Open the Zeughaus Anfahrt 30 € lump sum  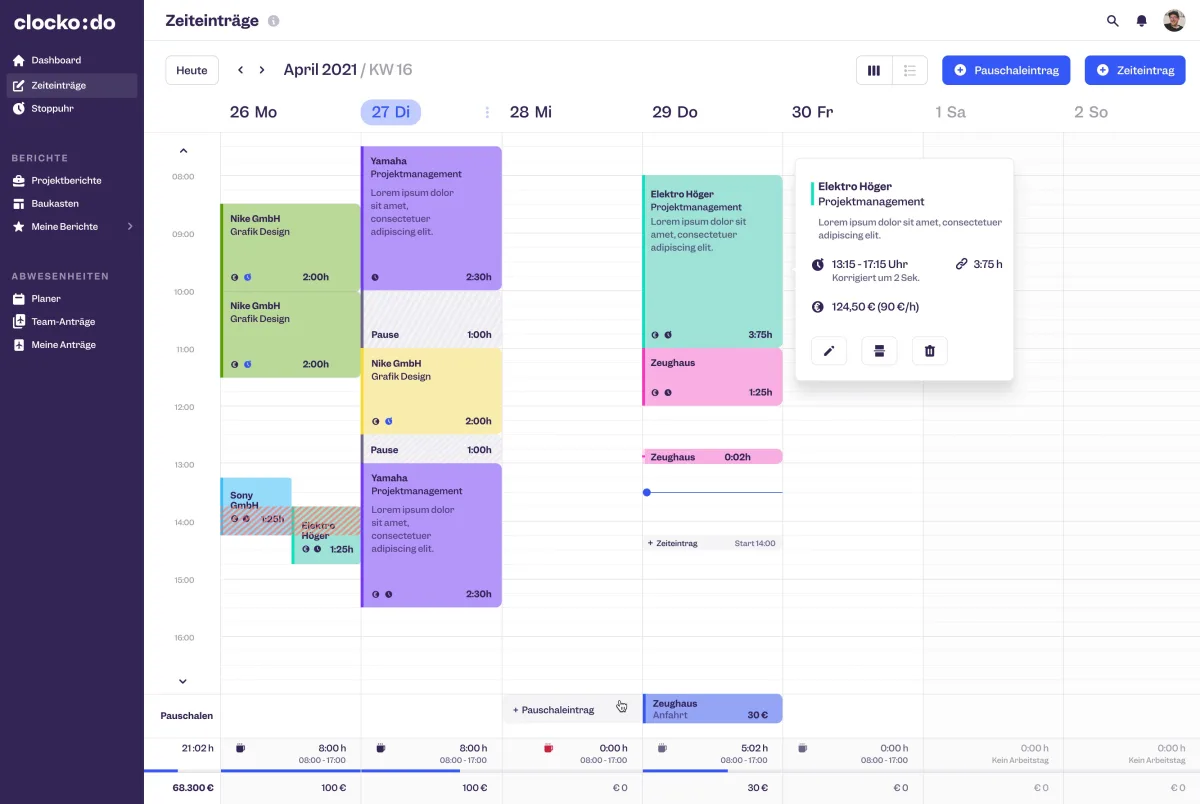[x=712, y=709]
